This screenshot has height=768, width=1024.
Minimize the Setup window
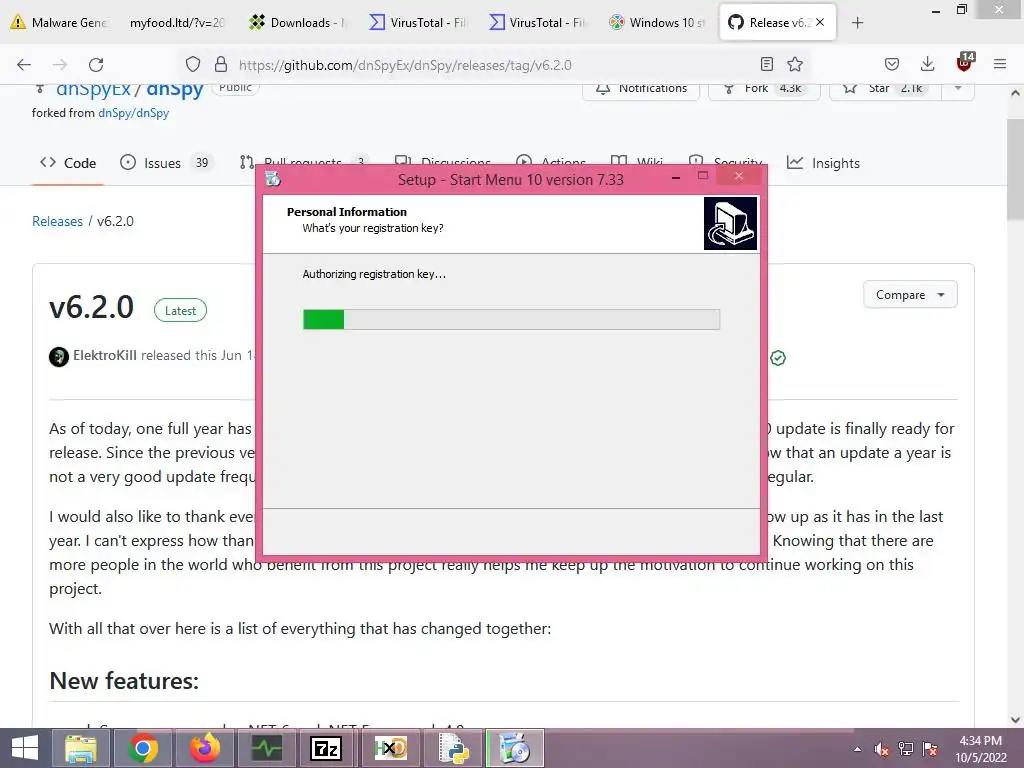[x=677, y=176]
